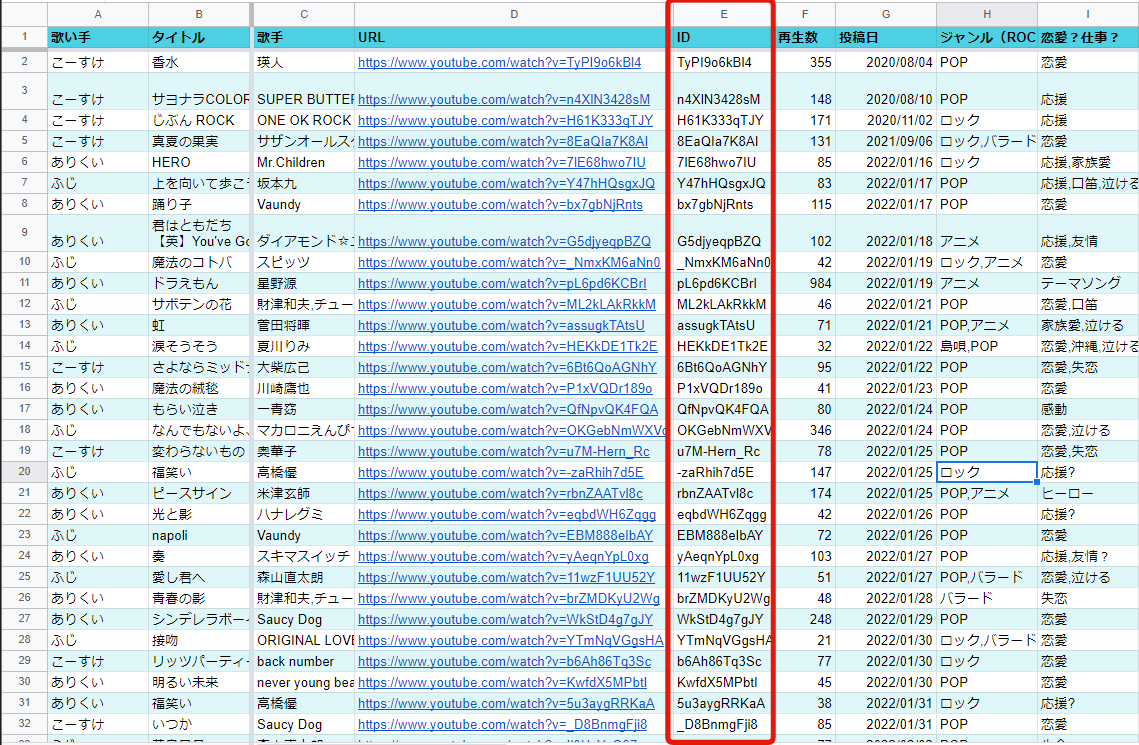The image size is (1139, 745).
Task: Select the column D header
Action: coord(513,14)
